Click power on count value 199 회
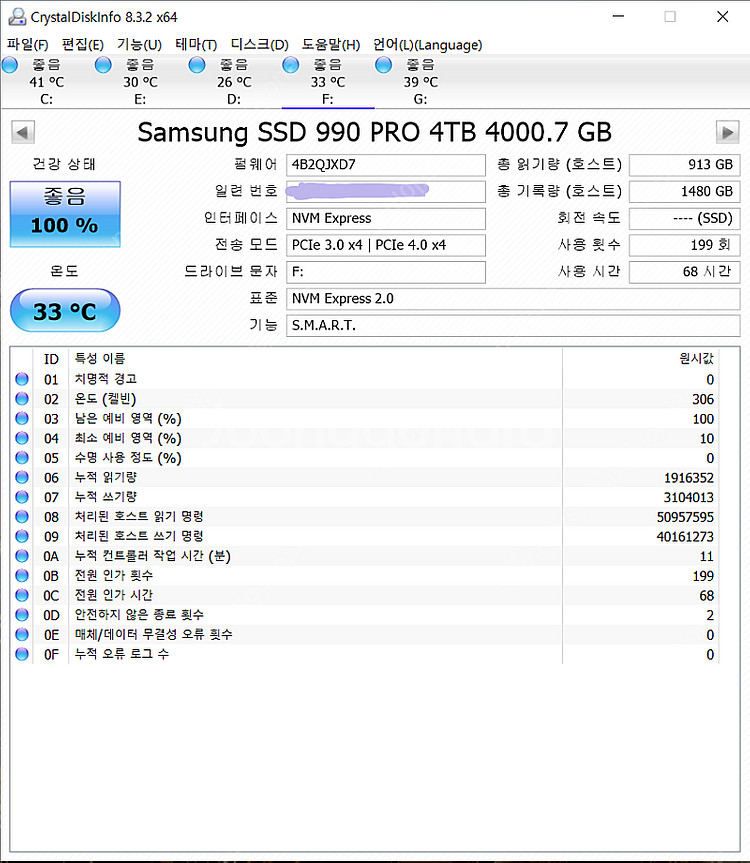Image resolution: width=750 pixels, height=863 pixels. tap(685, 245)
